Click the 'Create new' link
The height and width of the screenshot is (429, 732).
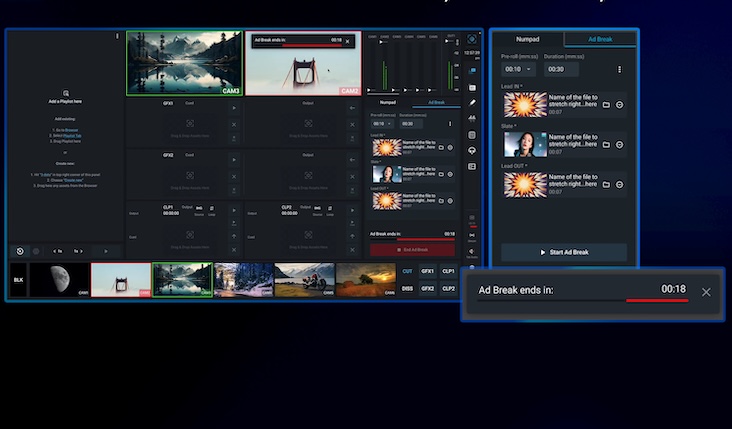click(x=73, y=180)
